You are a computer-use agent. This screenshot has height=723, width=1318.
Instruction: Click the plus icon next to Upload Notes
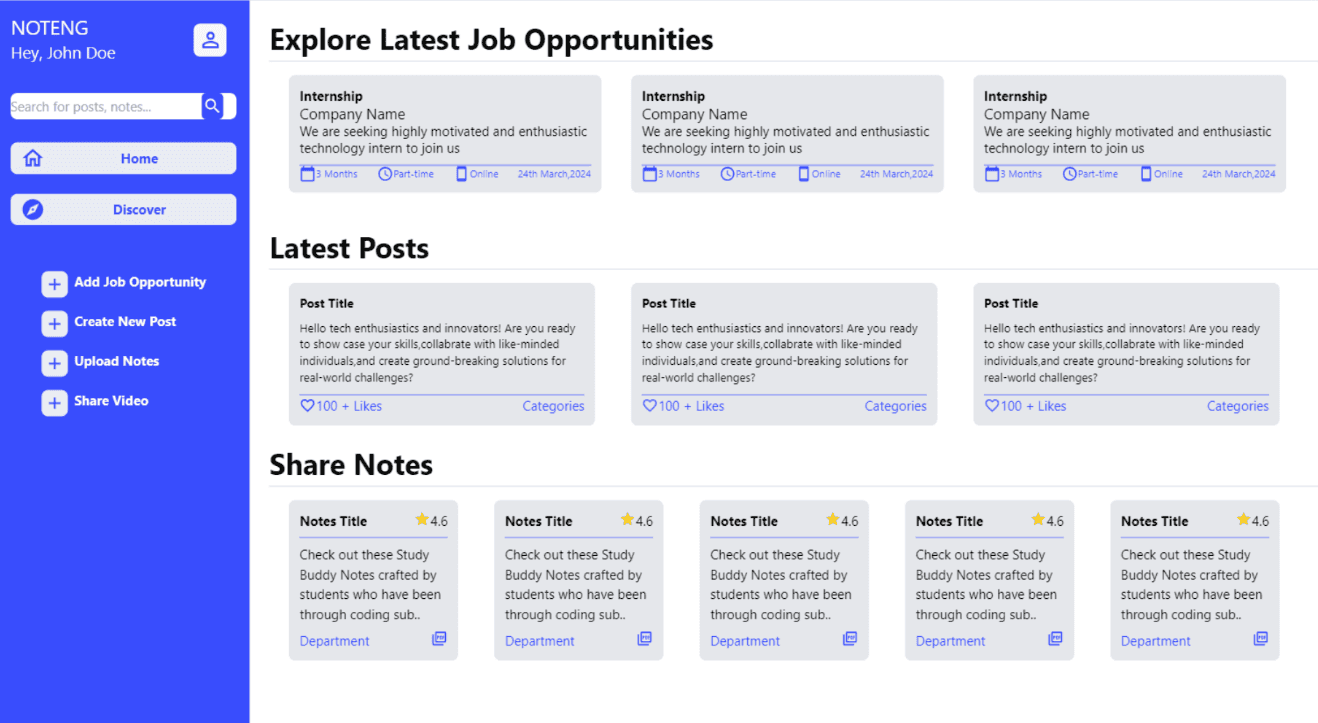[54, 363]
